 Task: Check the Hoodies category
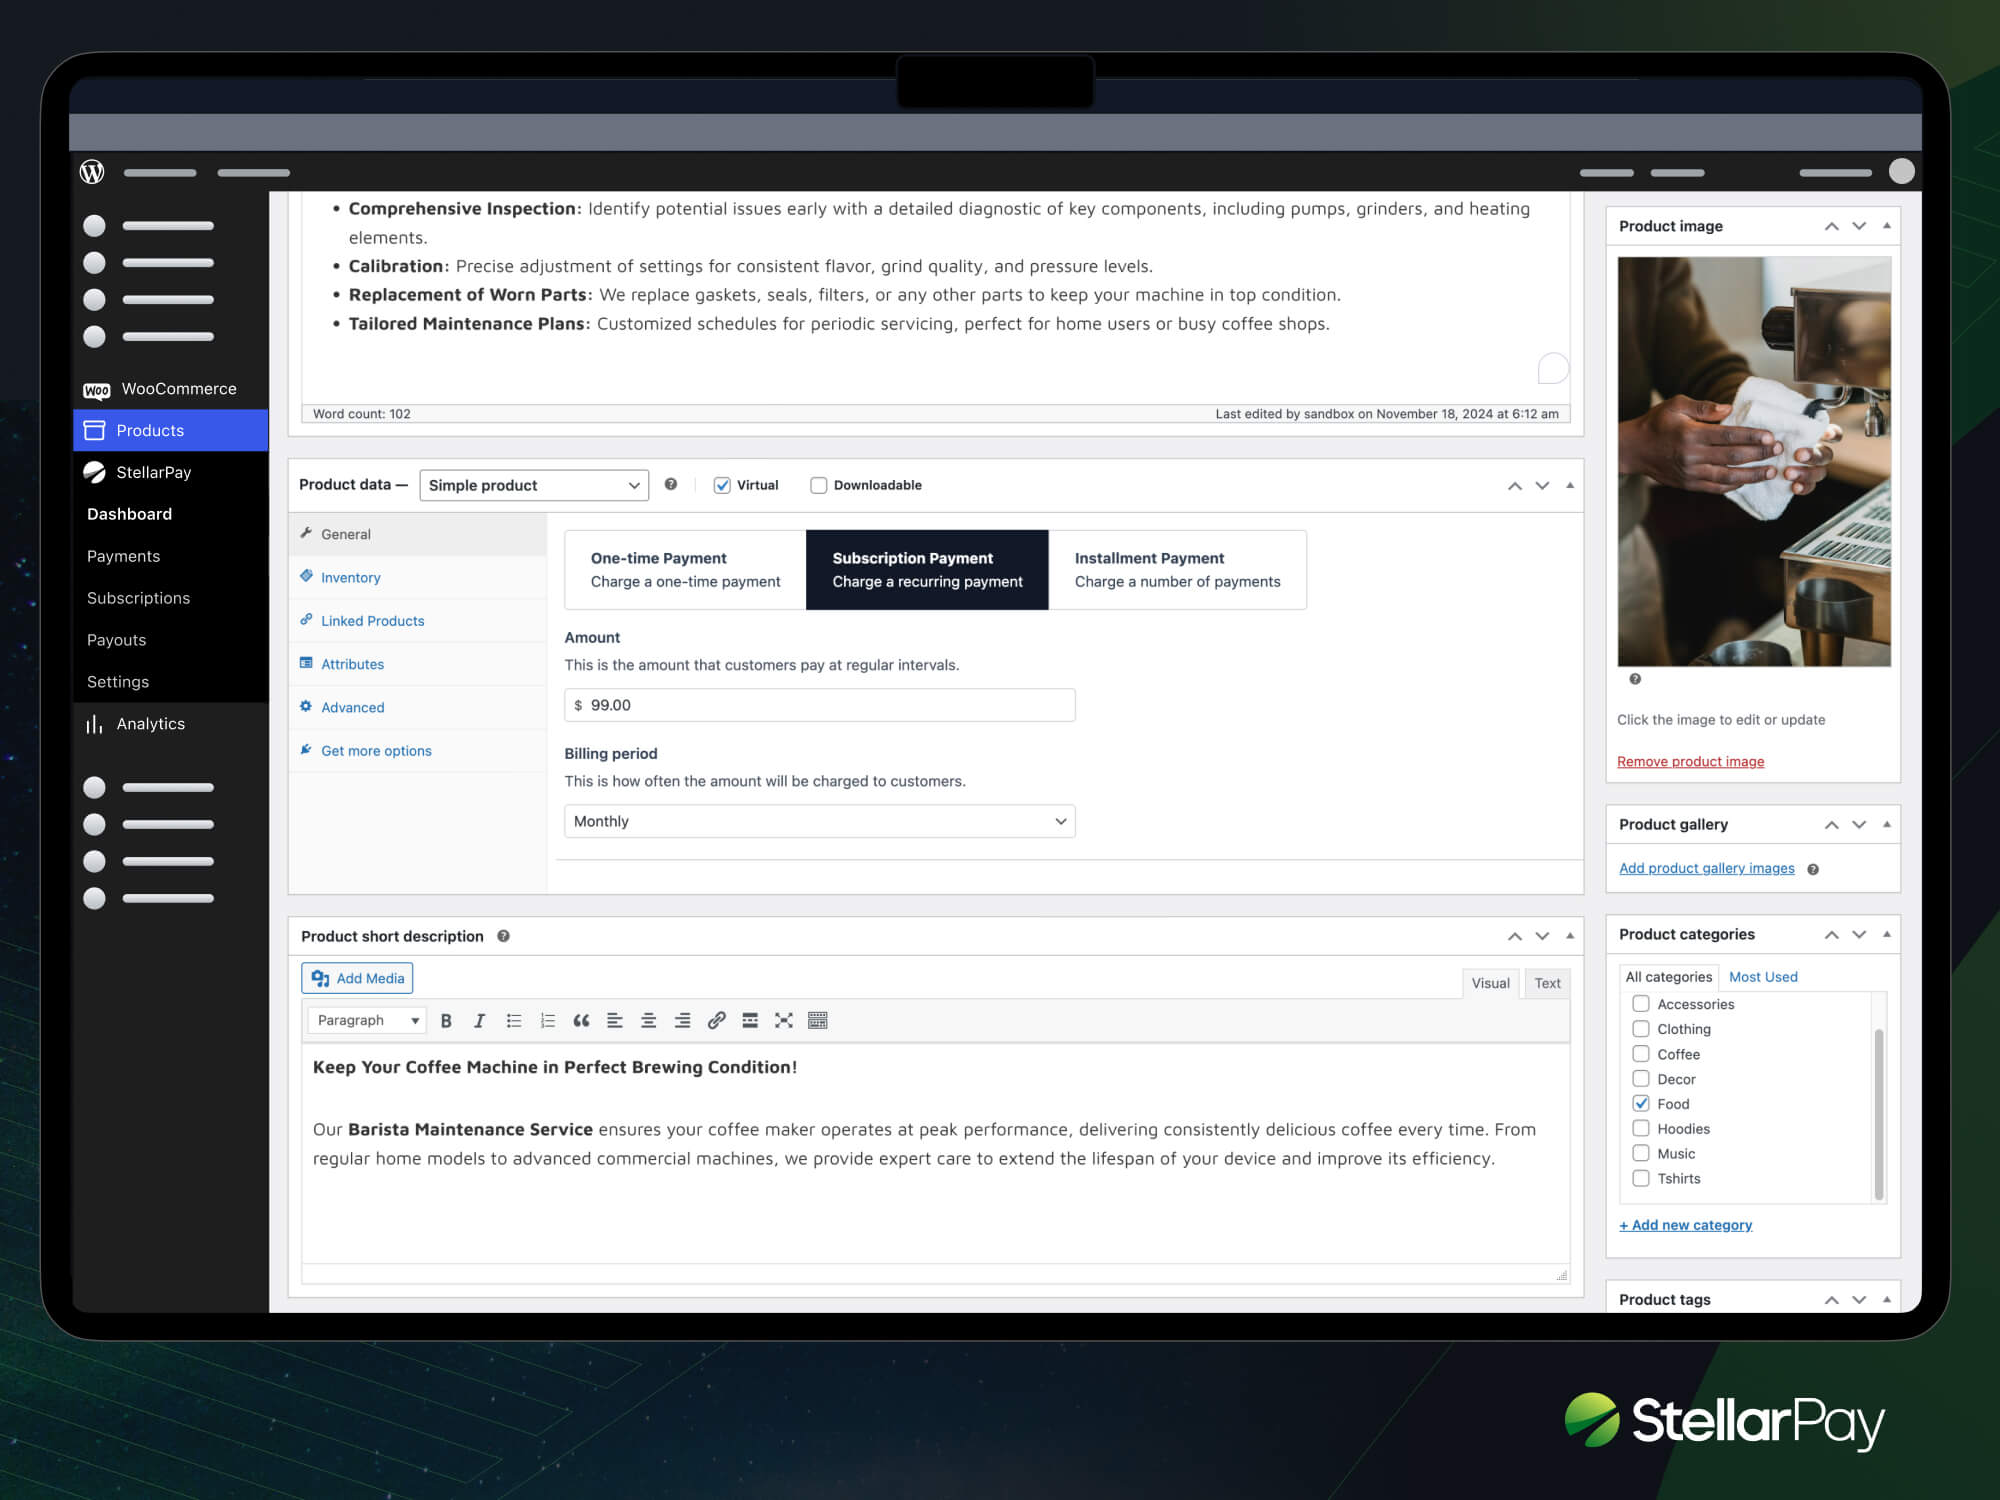point(1641,1129)
